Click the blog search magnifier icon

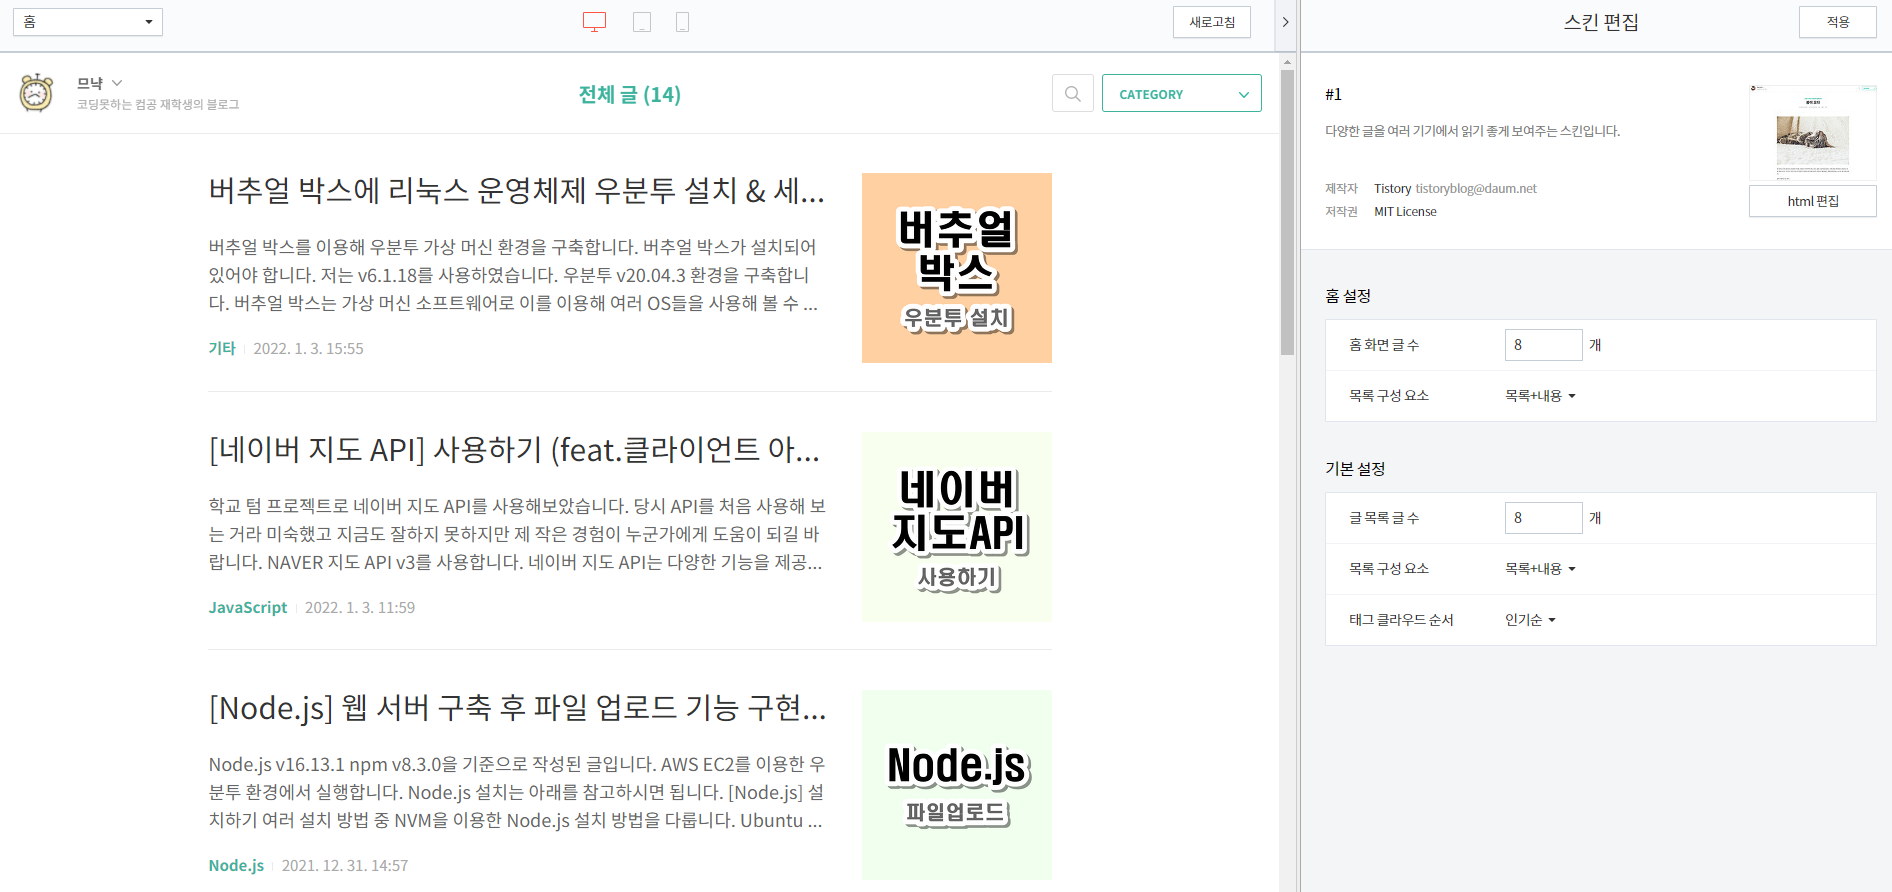pos(1073,94)
